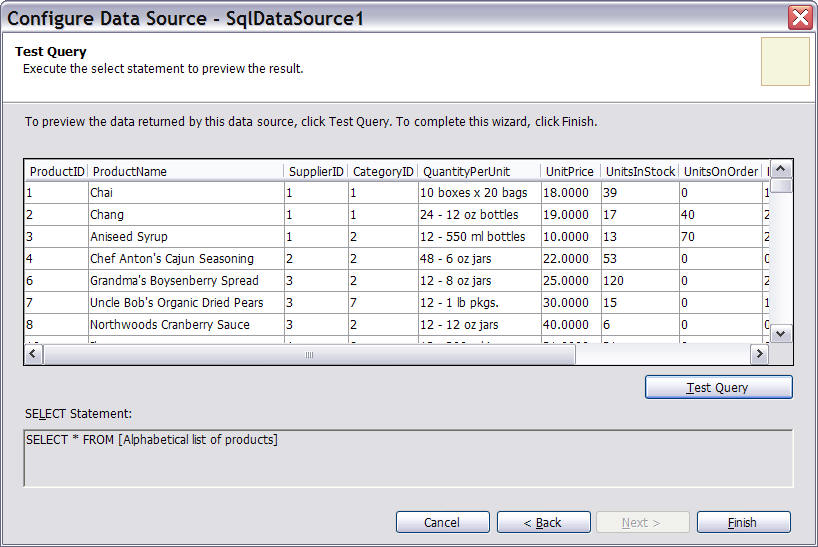This screenshot has width=818, height=547.
Task: Close the Configure Data Source dialog
Action: click(800, 17)
